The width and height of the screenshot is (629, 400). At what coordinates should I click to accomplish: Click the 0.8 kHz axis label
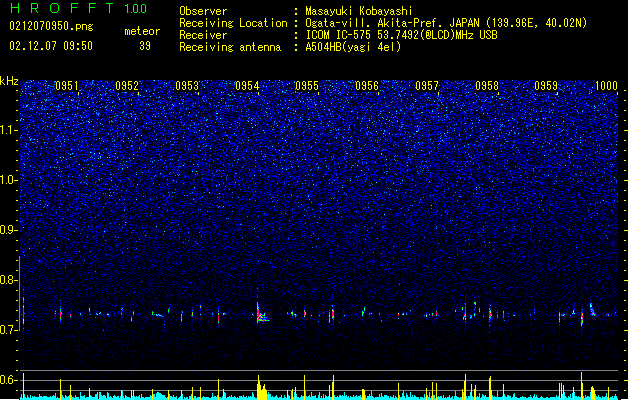(x=8, y=280)
